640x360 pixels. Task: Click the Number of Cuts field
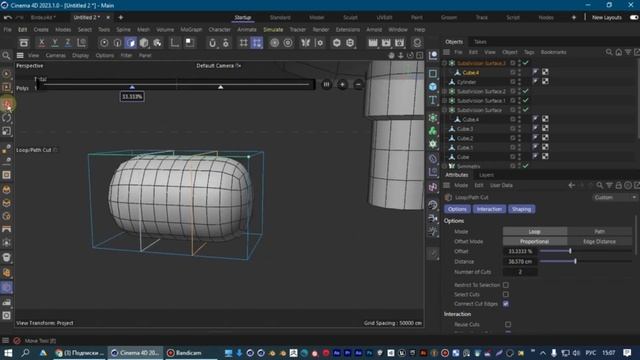click(520, 272)
